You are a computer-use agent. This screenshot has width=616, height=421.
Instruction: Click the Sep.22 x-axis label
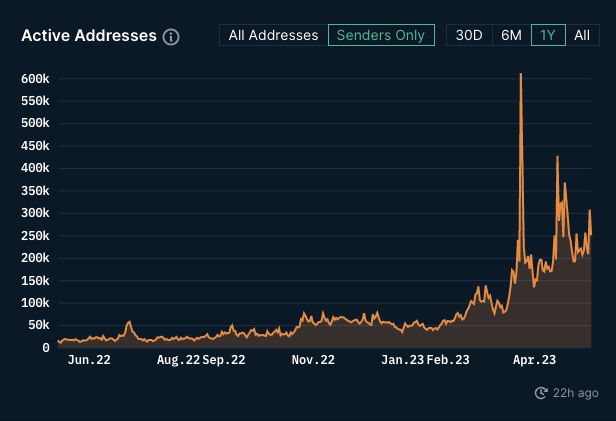(224, 360)
